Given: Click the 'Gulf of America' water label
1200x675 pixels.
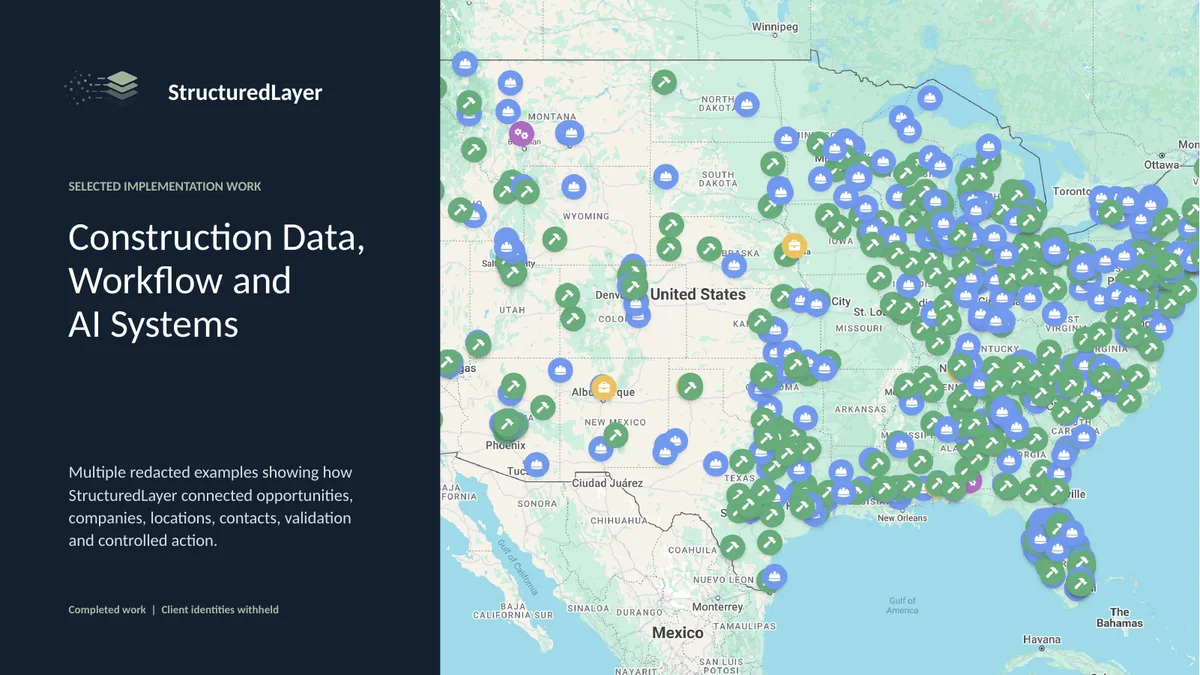Looking at the screenshot, I should tap(902, 605).
